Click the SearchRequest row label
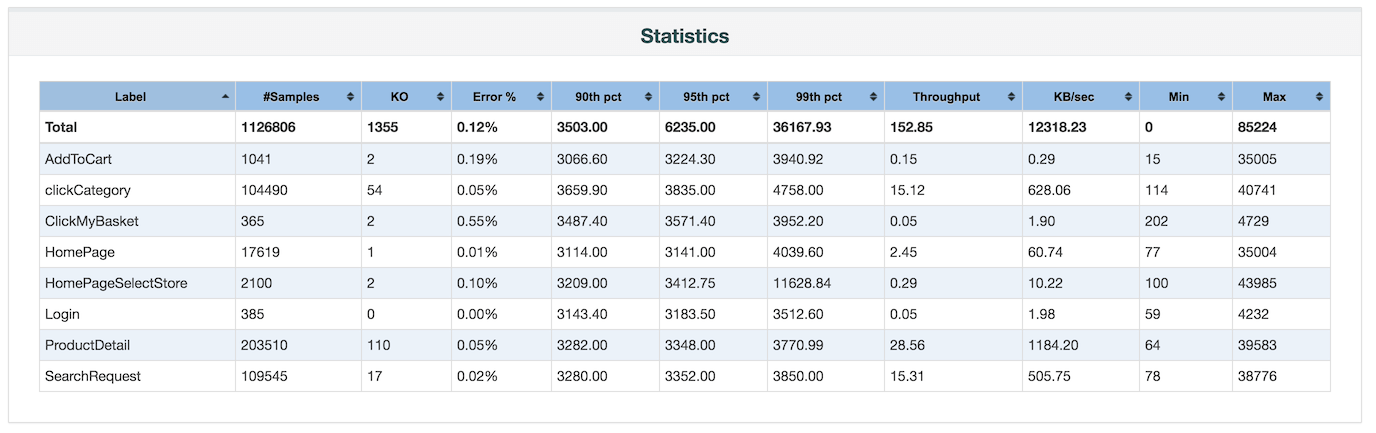The width and height of the screenshot is (1376, 433). (x=93, y=376)
